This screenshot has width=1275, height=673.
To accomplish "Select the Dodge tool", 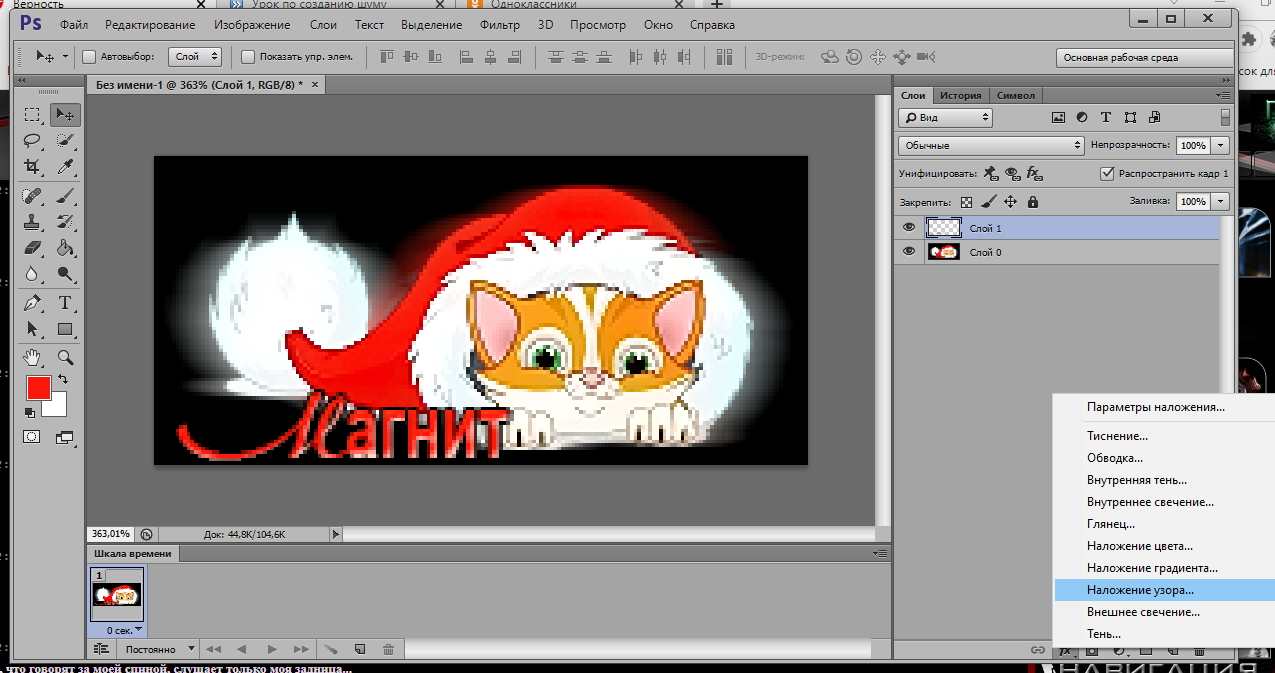I will pyautogui.click(x=65, y=273).
